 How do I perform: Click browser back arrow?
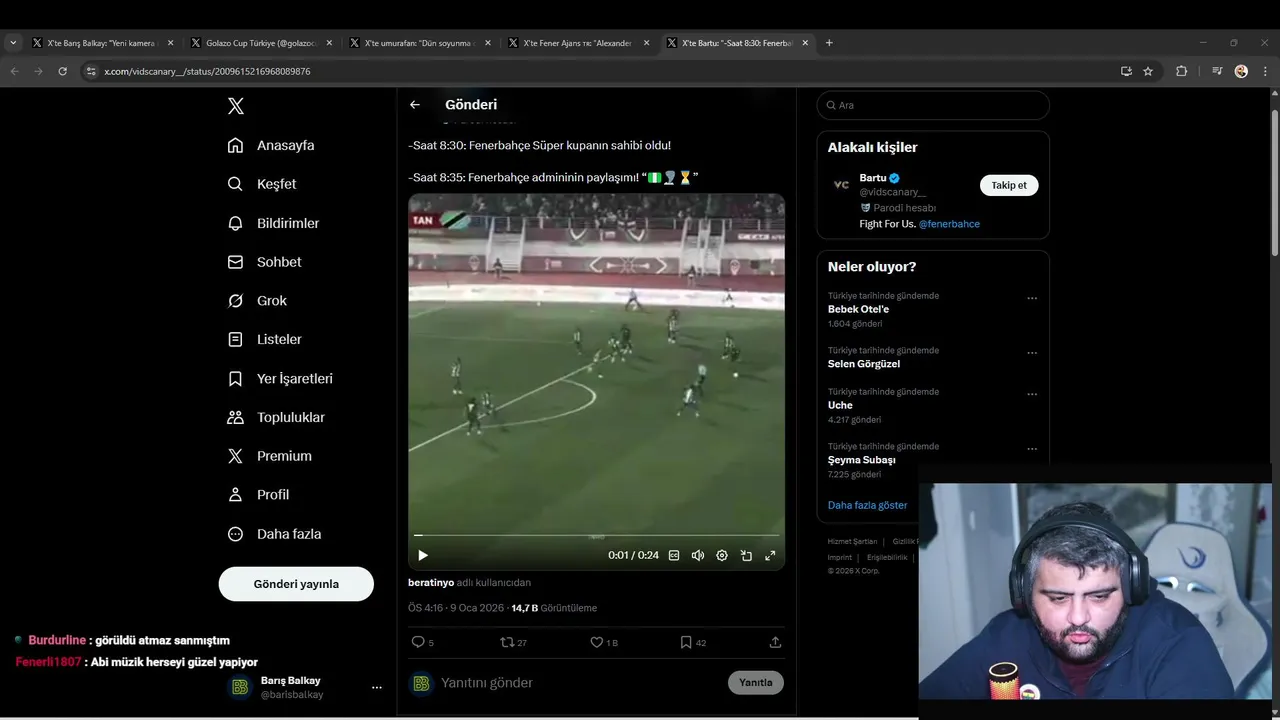(x=14, y=71)
